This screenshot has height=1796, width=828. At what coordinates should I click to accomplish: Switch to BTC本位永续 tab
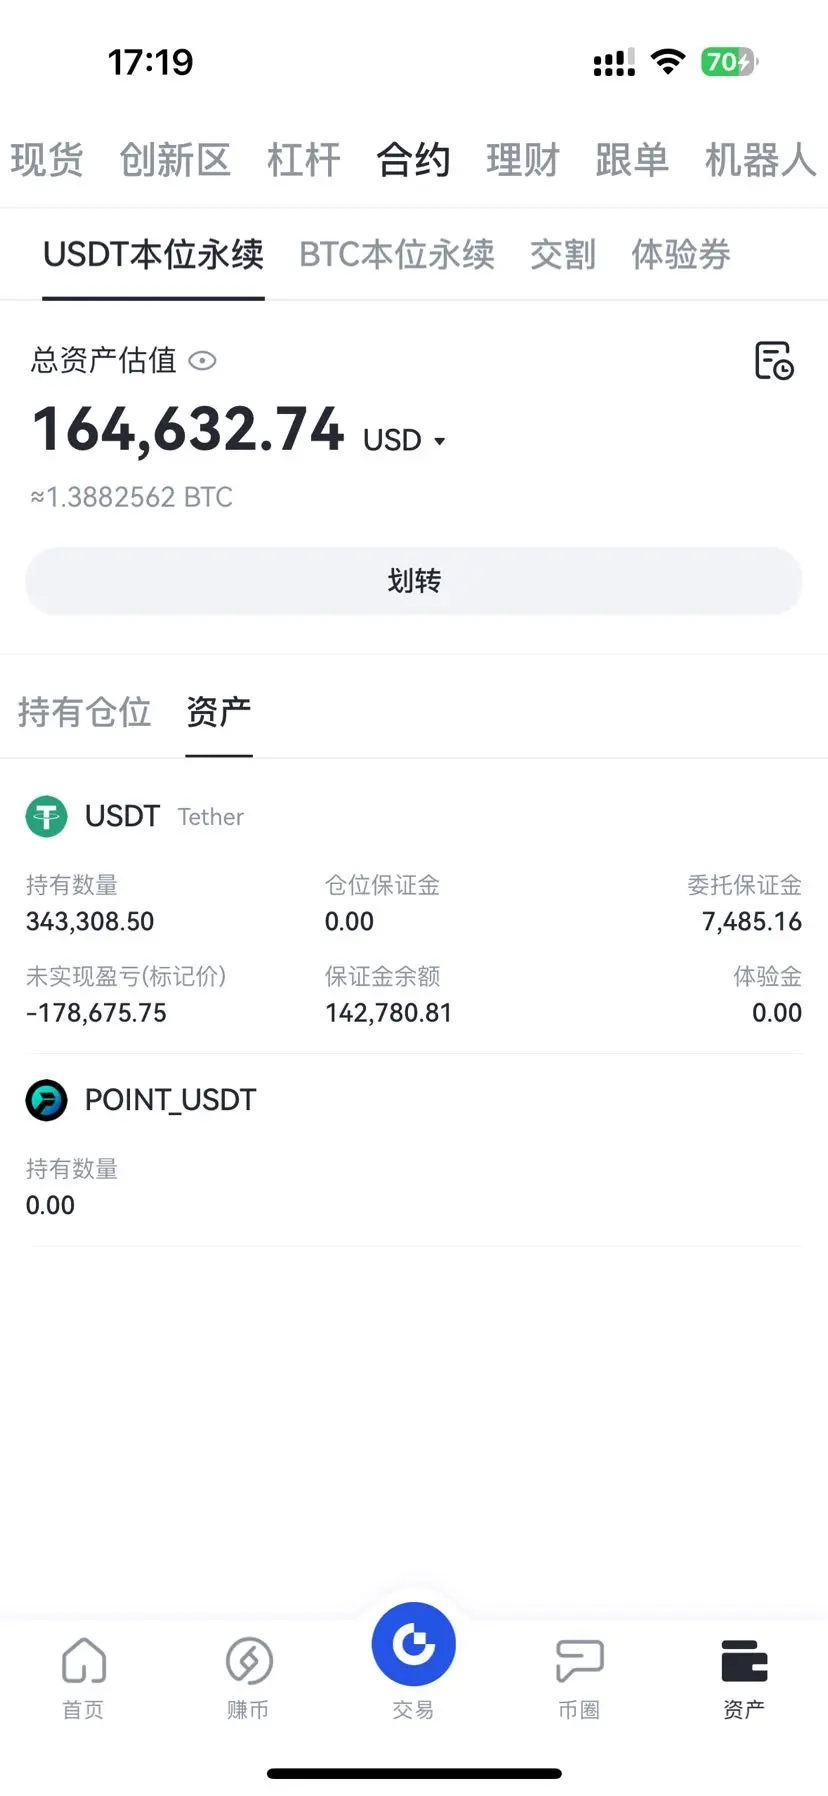(397, 254)
